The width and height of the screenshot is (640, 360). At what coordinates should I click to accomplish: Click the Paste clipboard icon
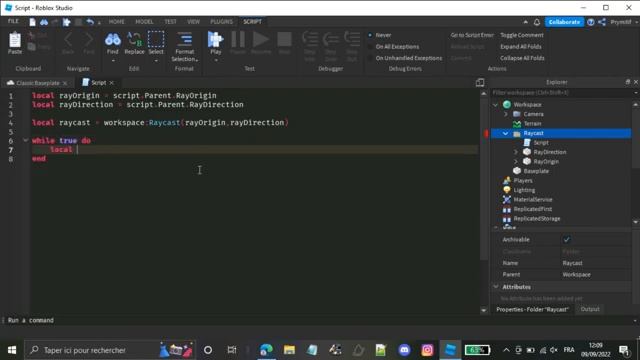point(15,40)
